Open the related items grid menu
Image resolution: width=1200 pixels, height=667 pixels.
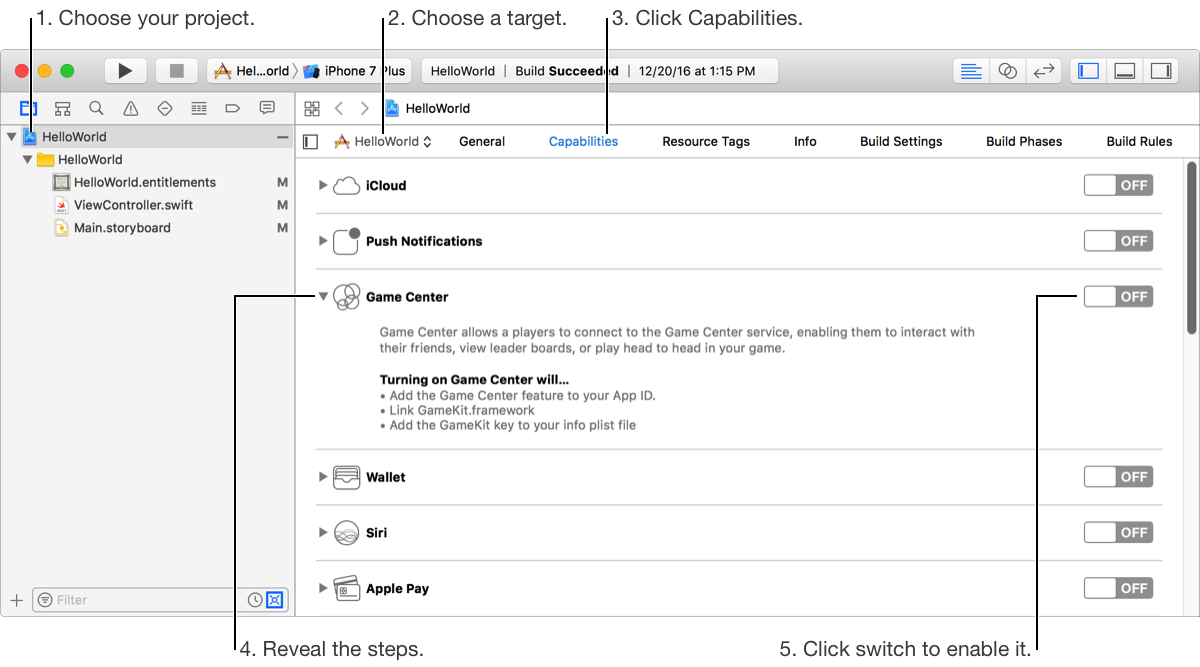[312, 108]
